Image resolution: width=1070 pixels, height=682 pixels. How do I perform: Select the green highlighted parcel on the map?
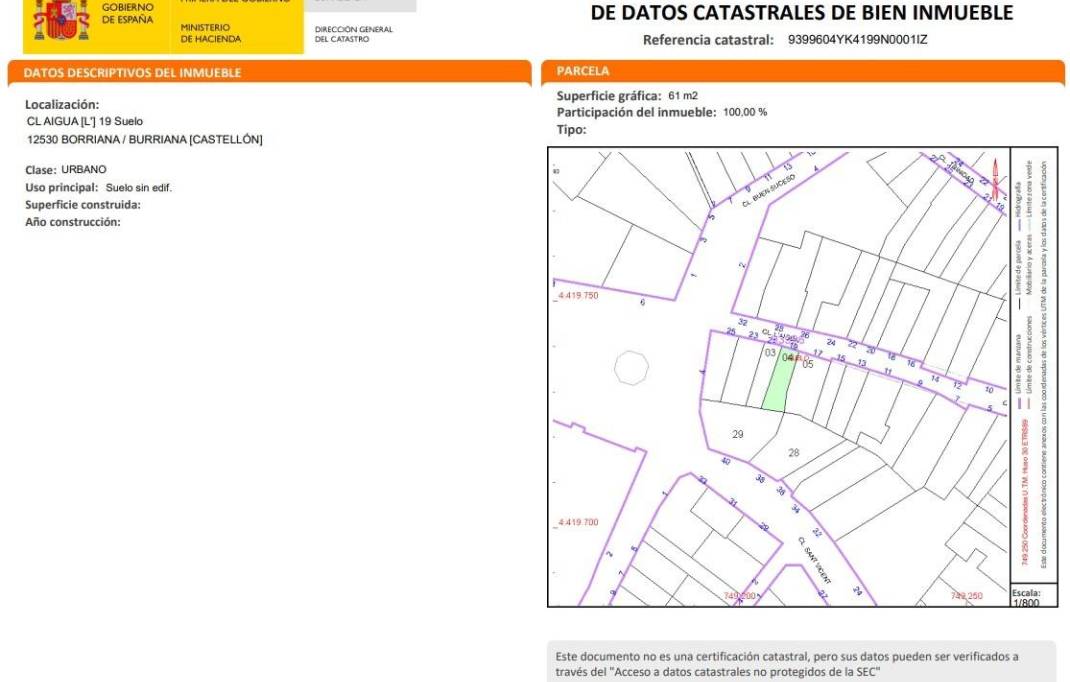point(779,380)
